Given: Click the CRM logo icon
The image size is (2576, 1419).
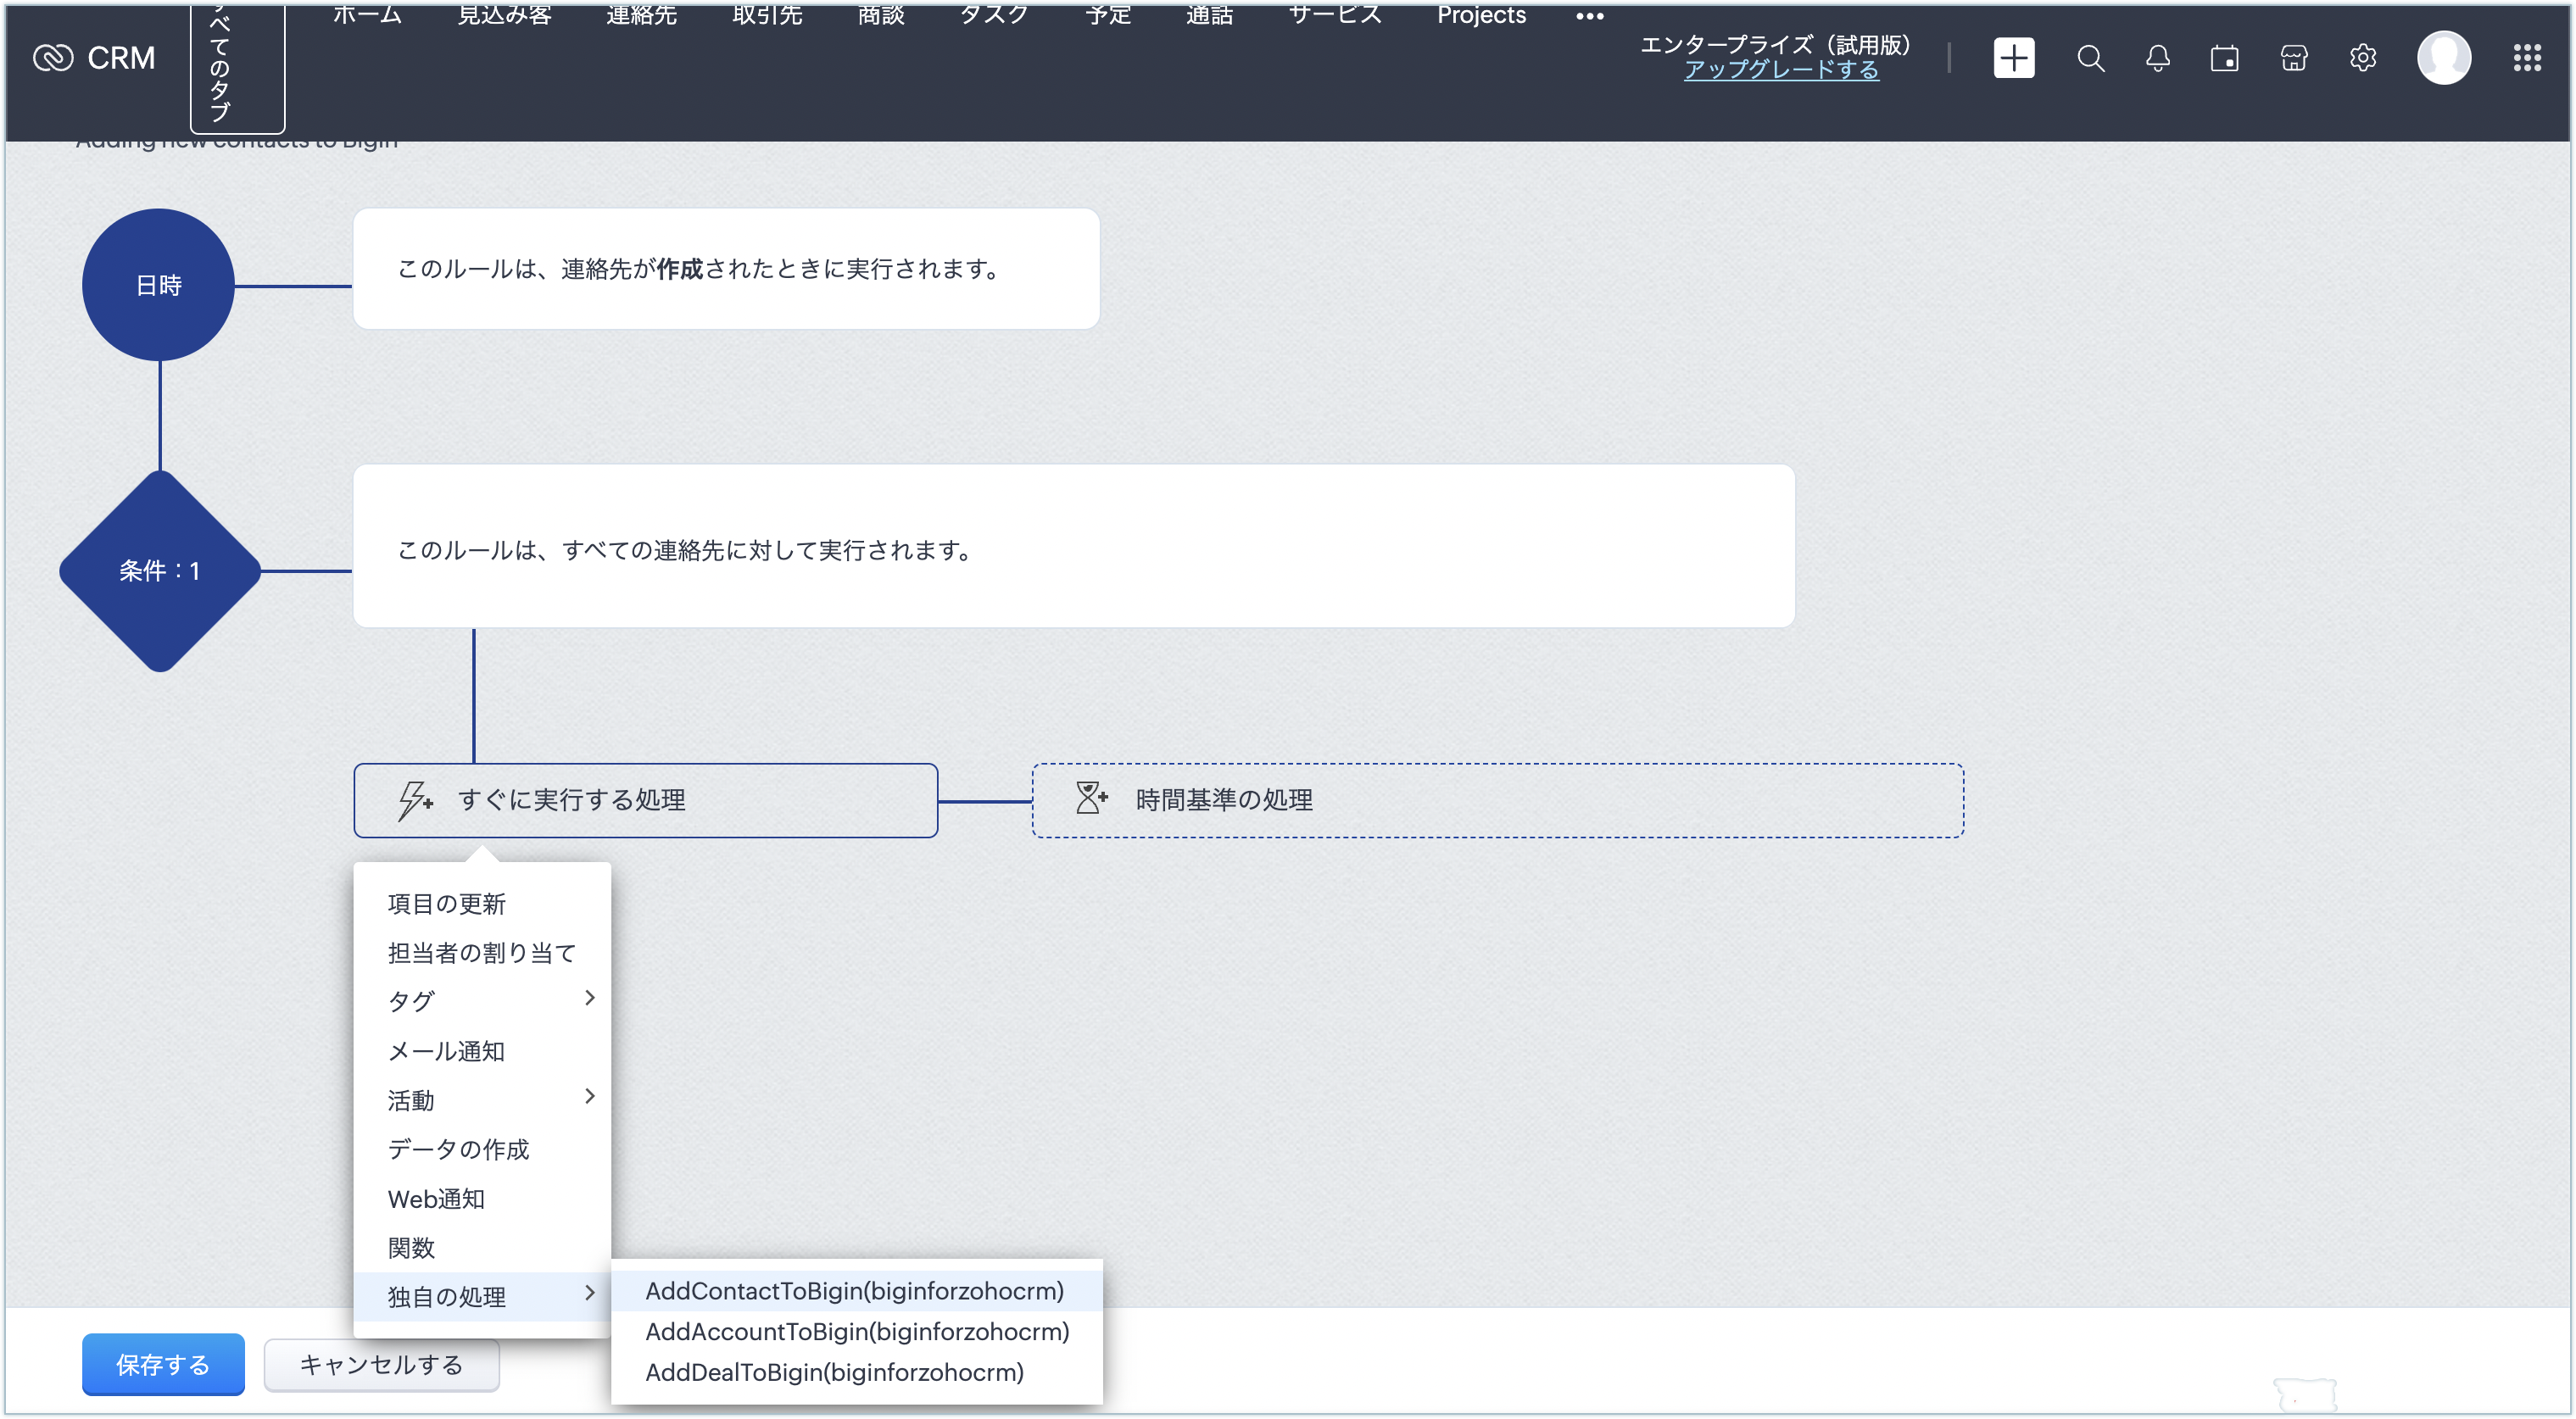Looking at the screenshot, I should coord(53,58).
